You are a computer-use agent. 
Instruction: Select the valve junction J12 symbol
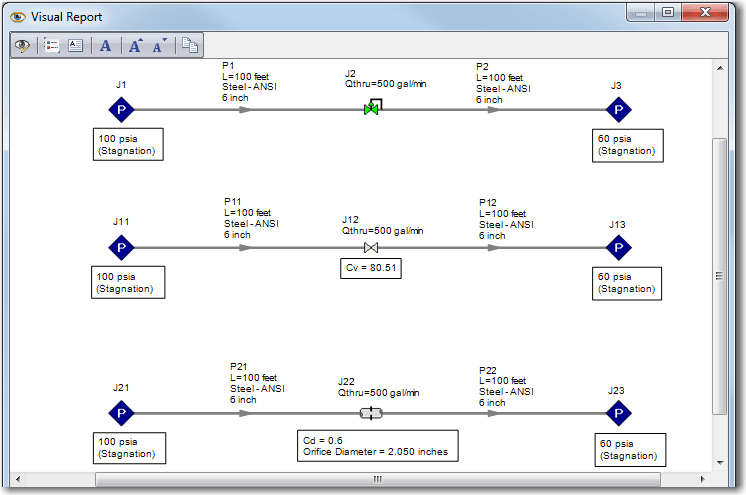370,247
